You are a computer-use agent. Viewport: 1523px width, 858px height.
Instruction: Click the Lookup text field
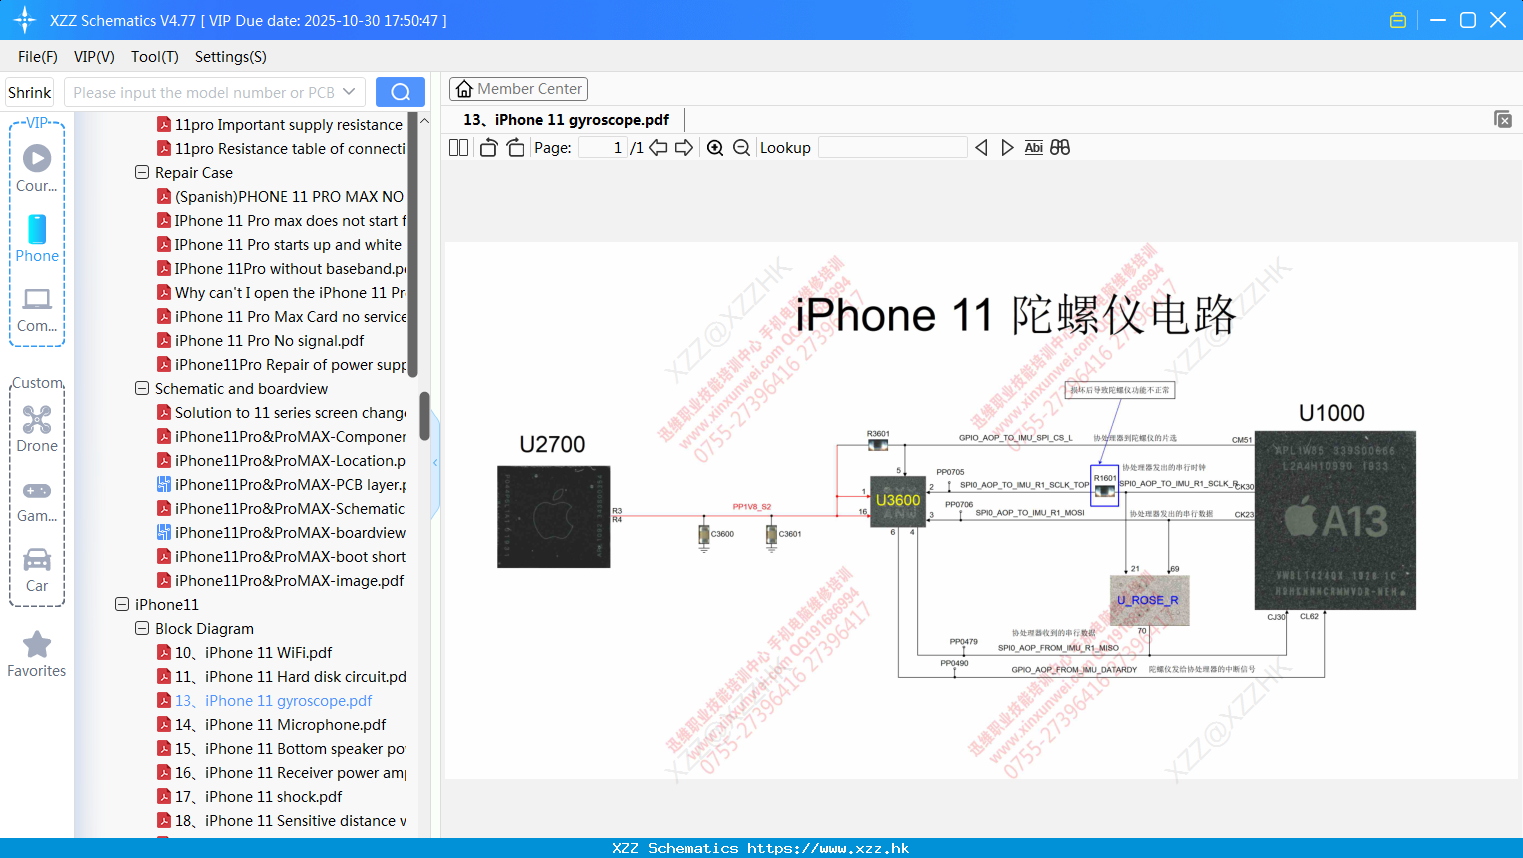(892, 148)
